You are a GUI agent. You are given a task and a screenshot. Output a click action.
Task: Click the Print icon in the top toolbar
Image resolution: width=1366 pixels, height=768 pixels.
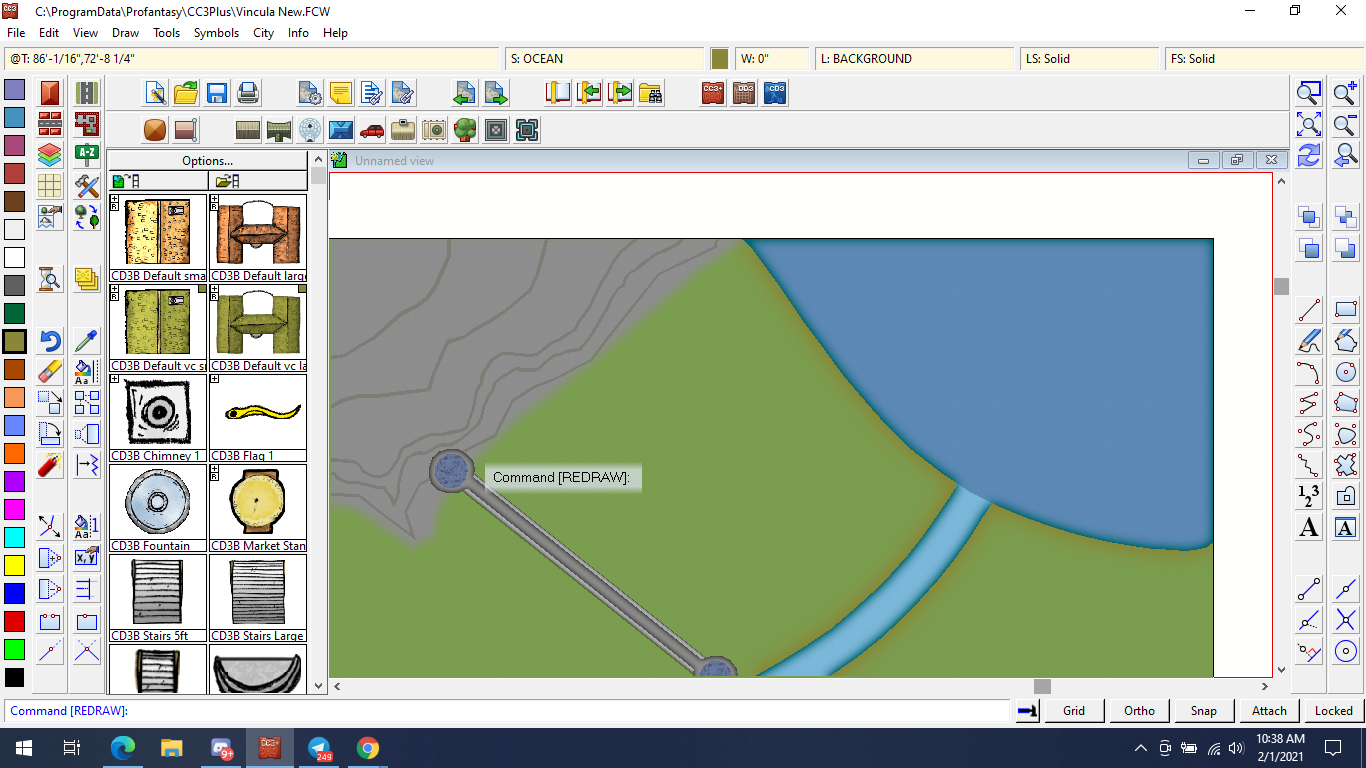pyautogui.click(x=248, y=94)
